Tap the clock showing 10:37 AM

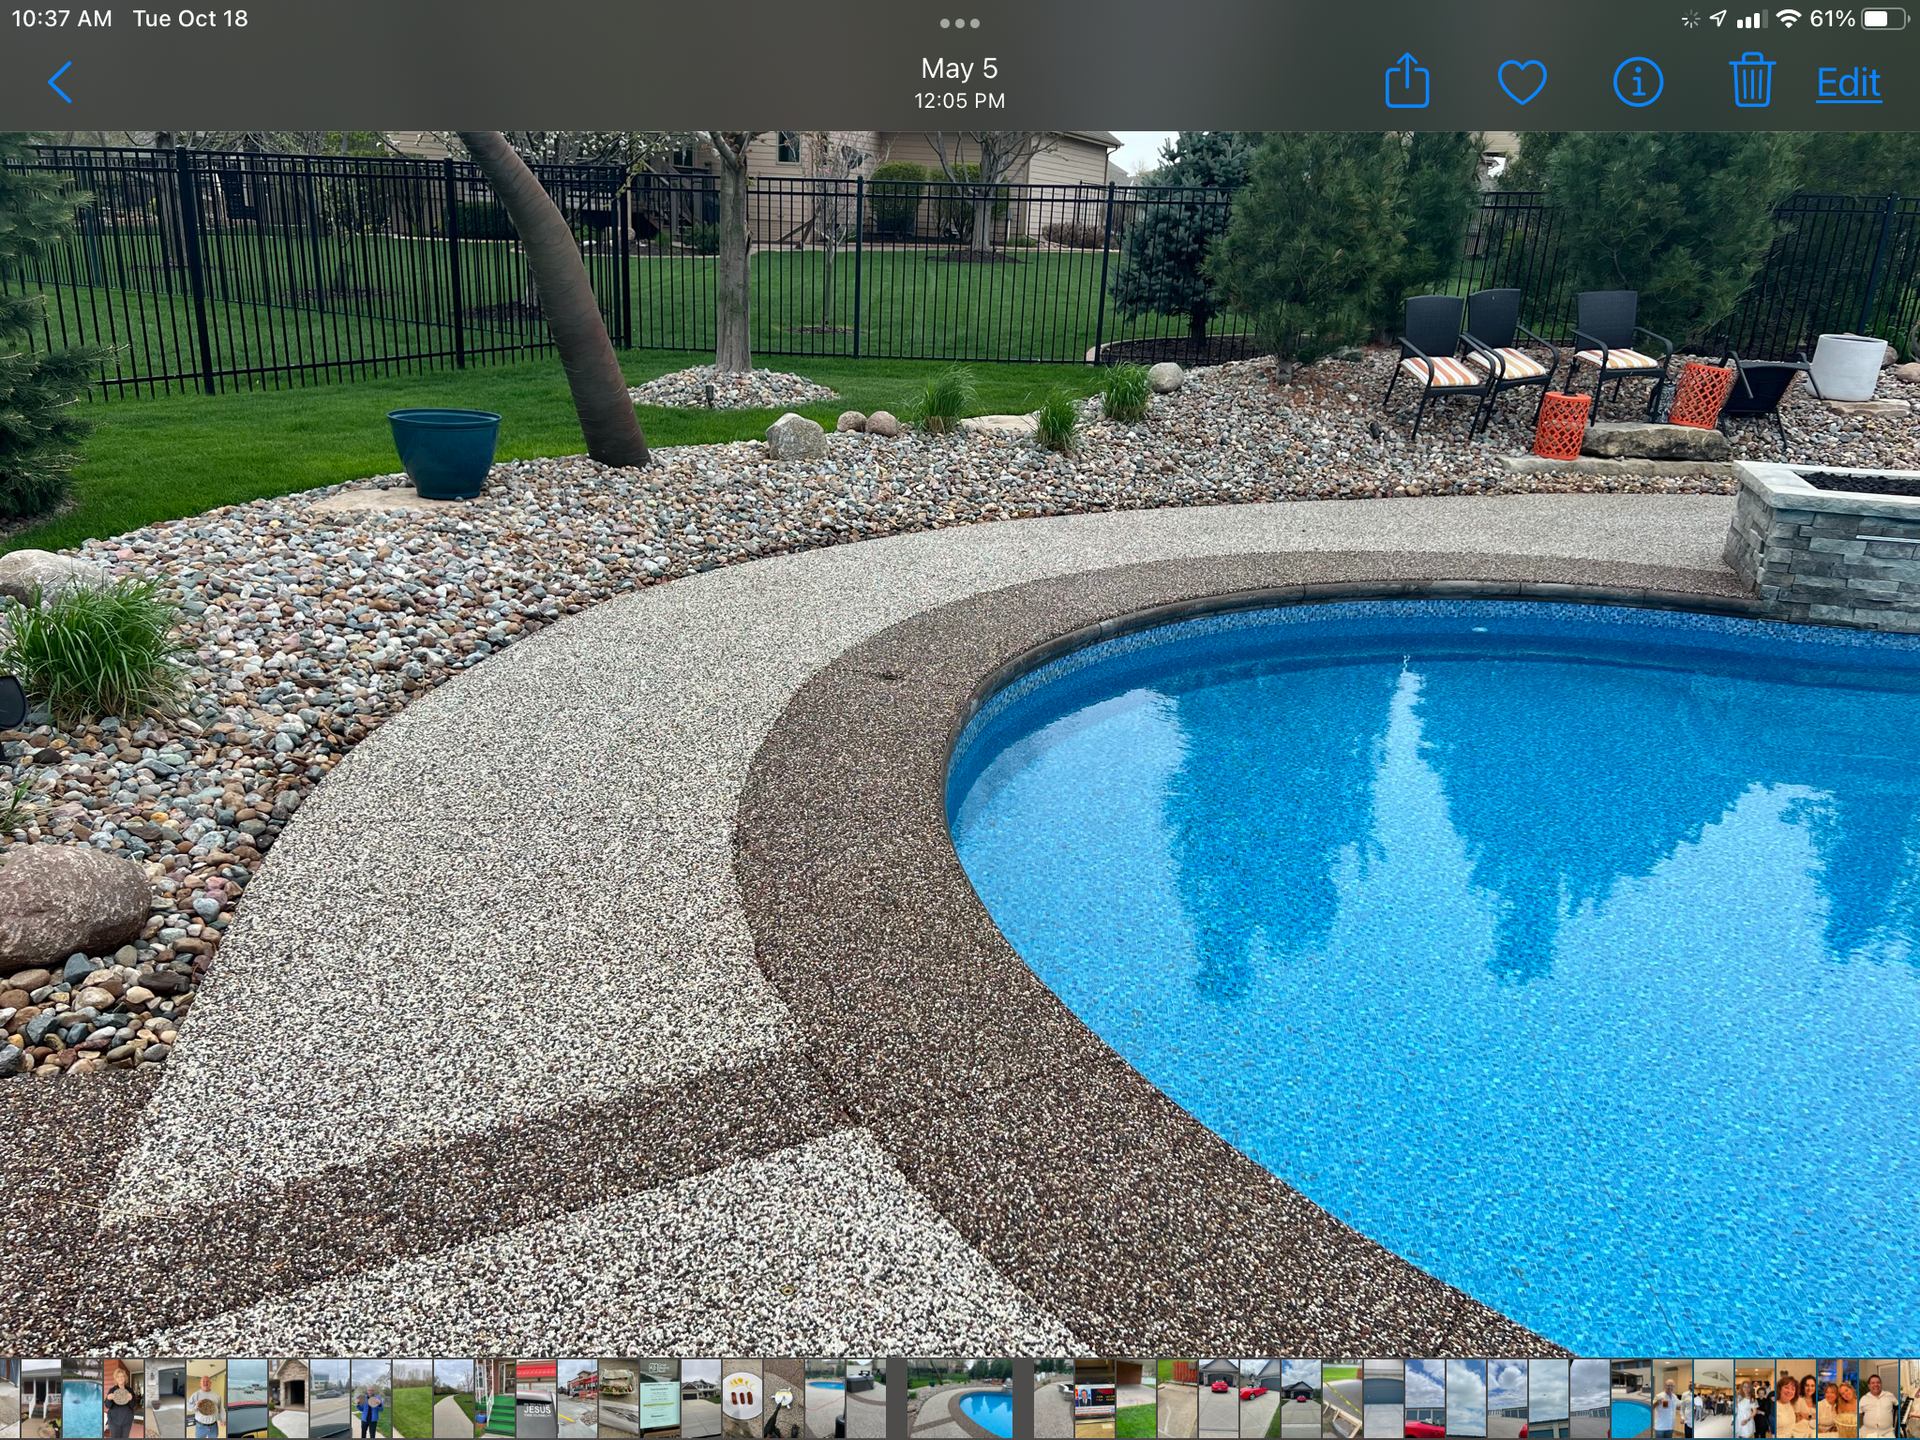coord(61,19)
